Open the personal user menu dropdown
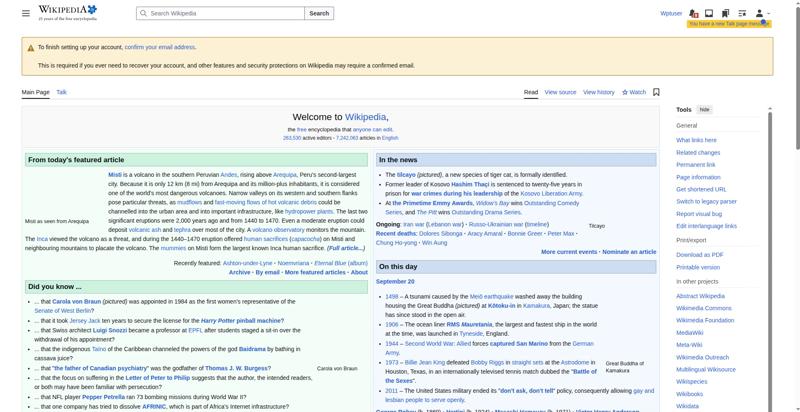This screenshot has width=800, height=412. [x=762, y=13]
